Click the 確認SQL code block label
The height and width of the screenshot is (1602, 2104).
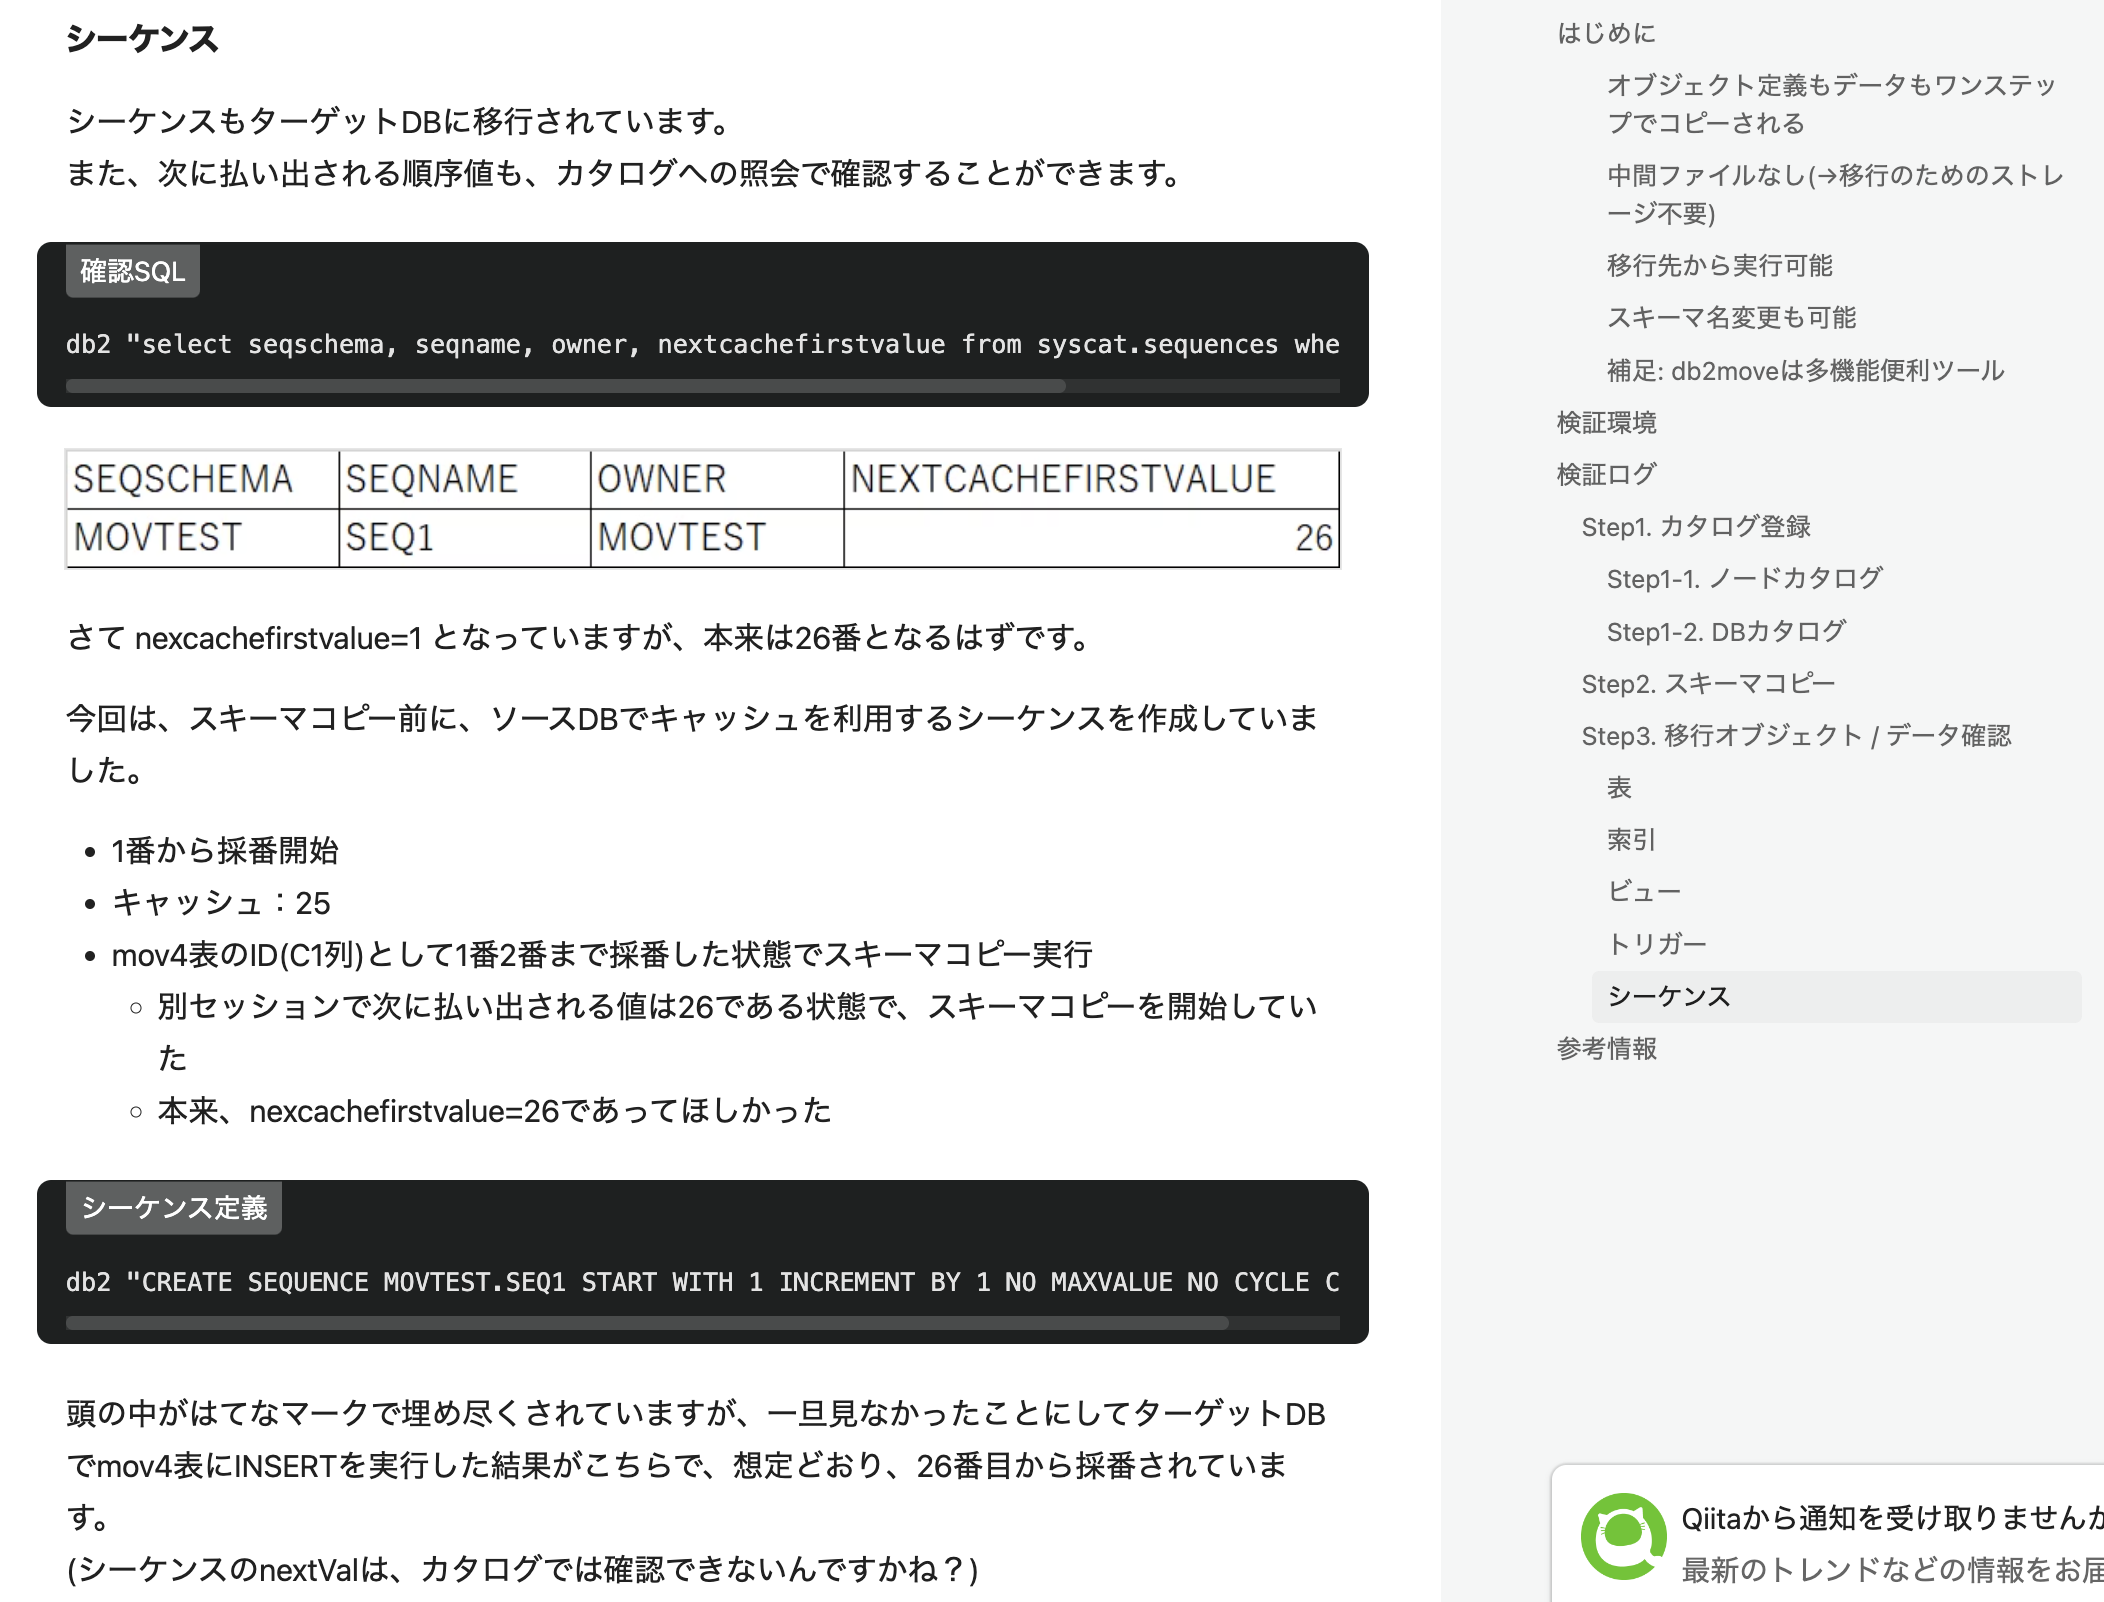(x=133, y=271)
